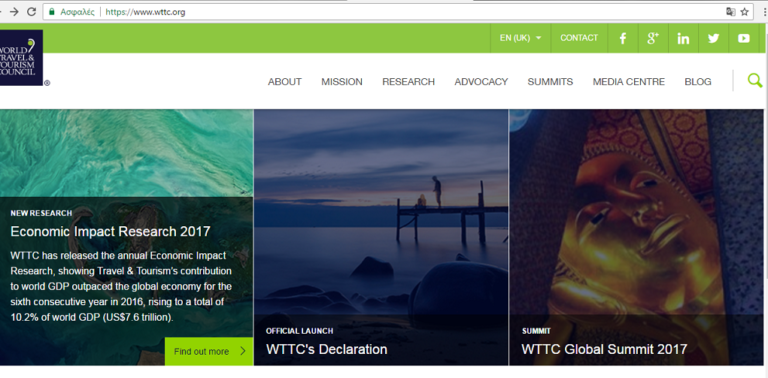Open the RESEARCH menu
This screenshot has height=378, width=768.
click(x=408, y=82)
